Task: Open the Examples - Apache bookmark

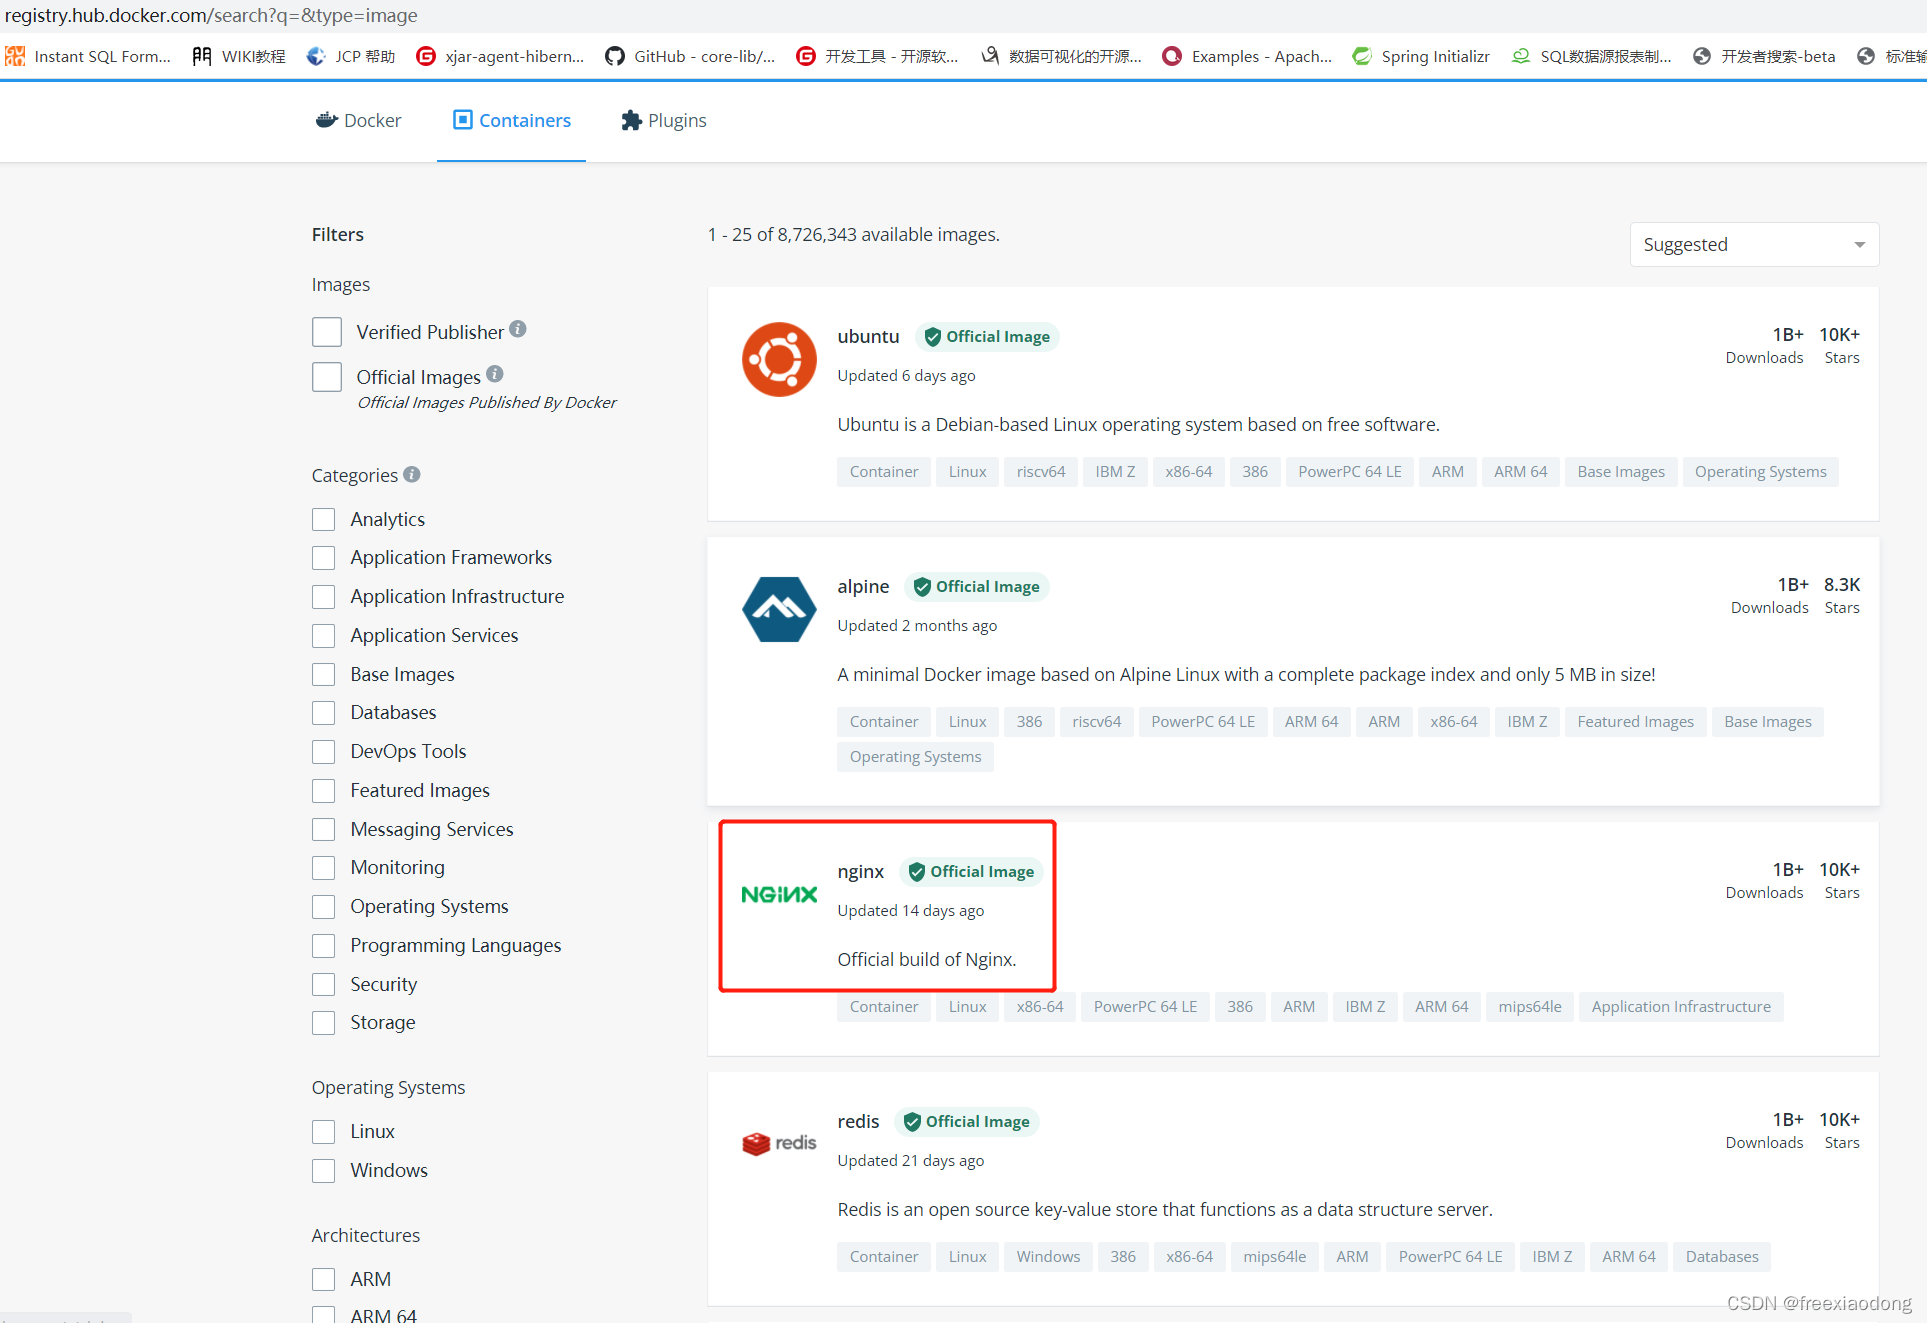Action: 1247,56
